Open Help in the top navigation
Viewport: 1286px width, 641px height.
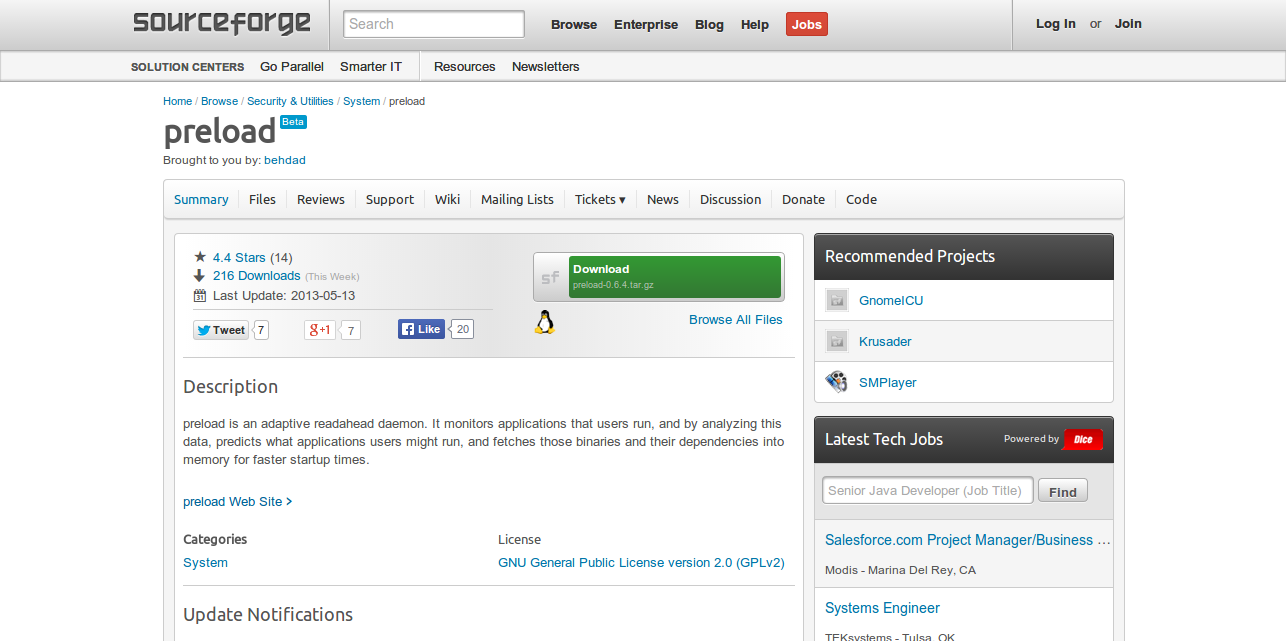coord(755,24)
